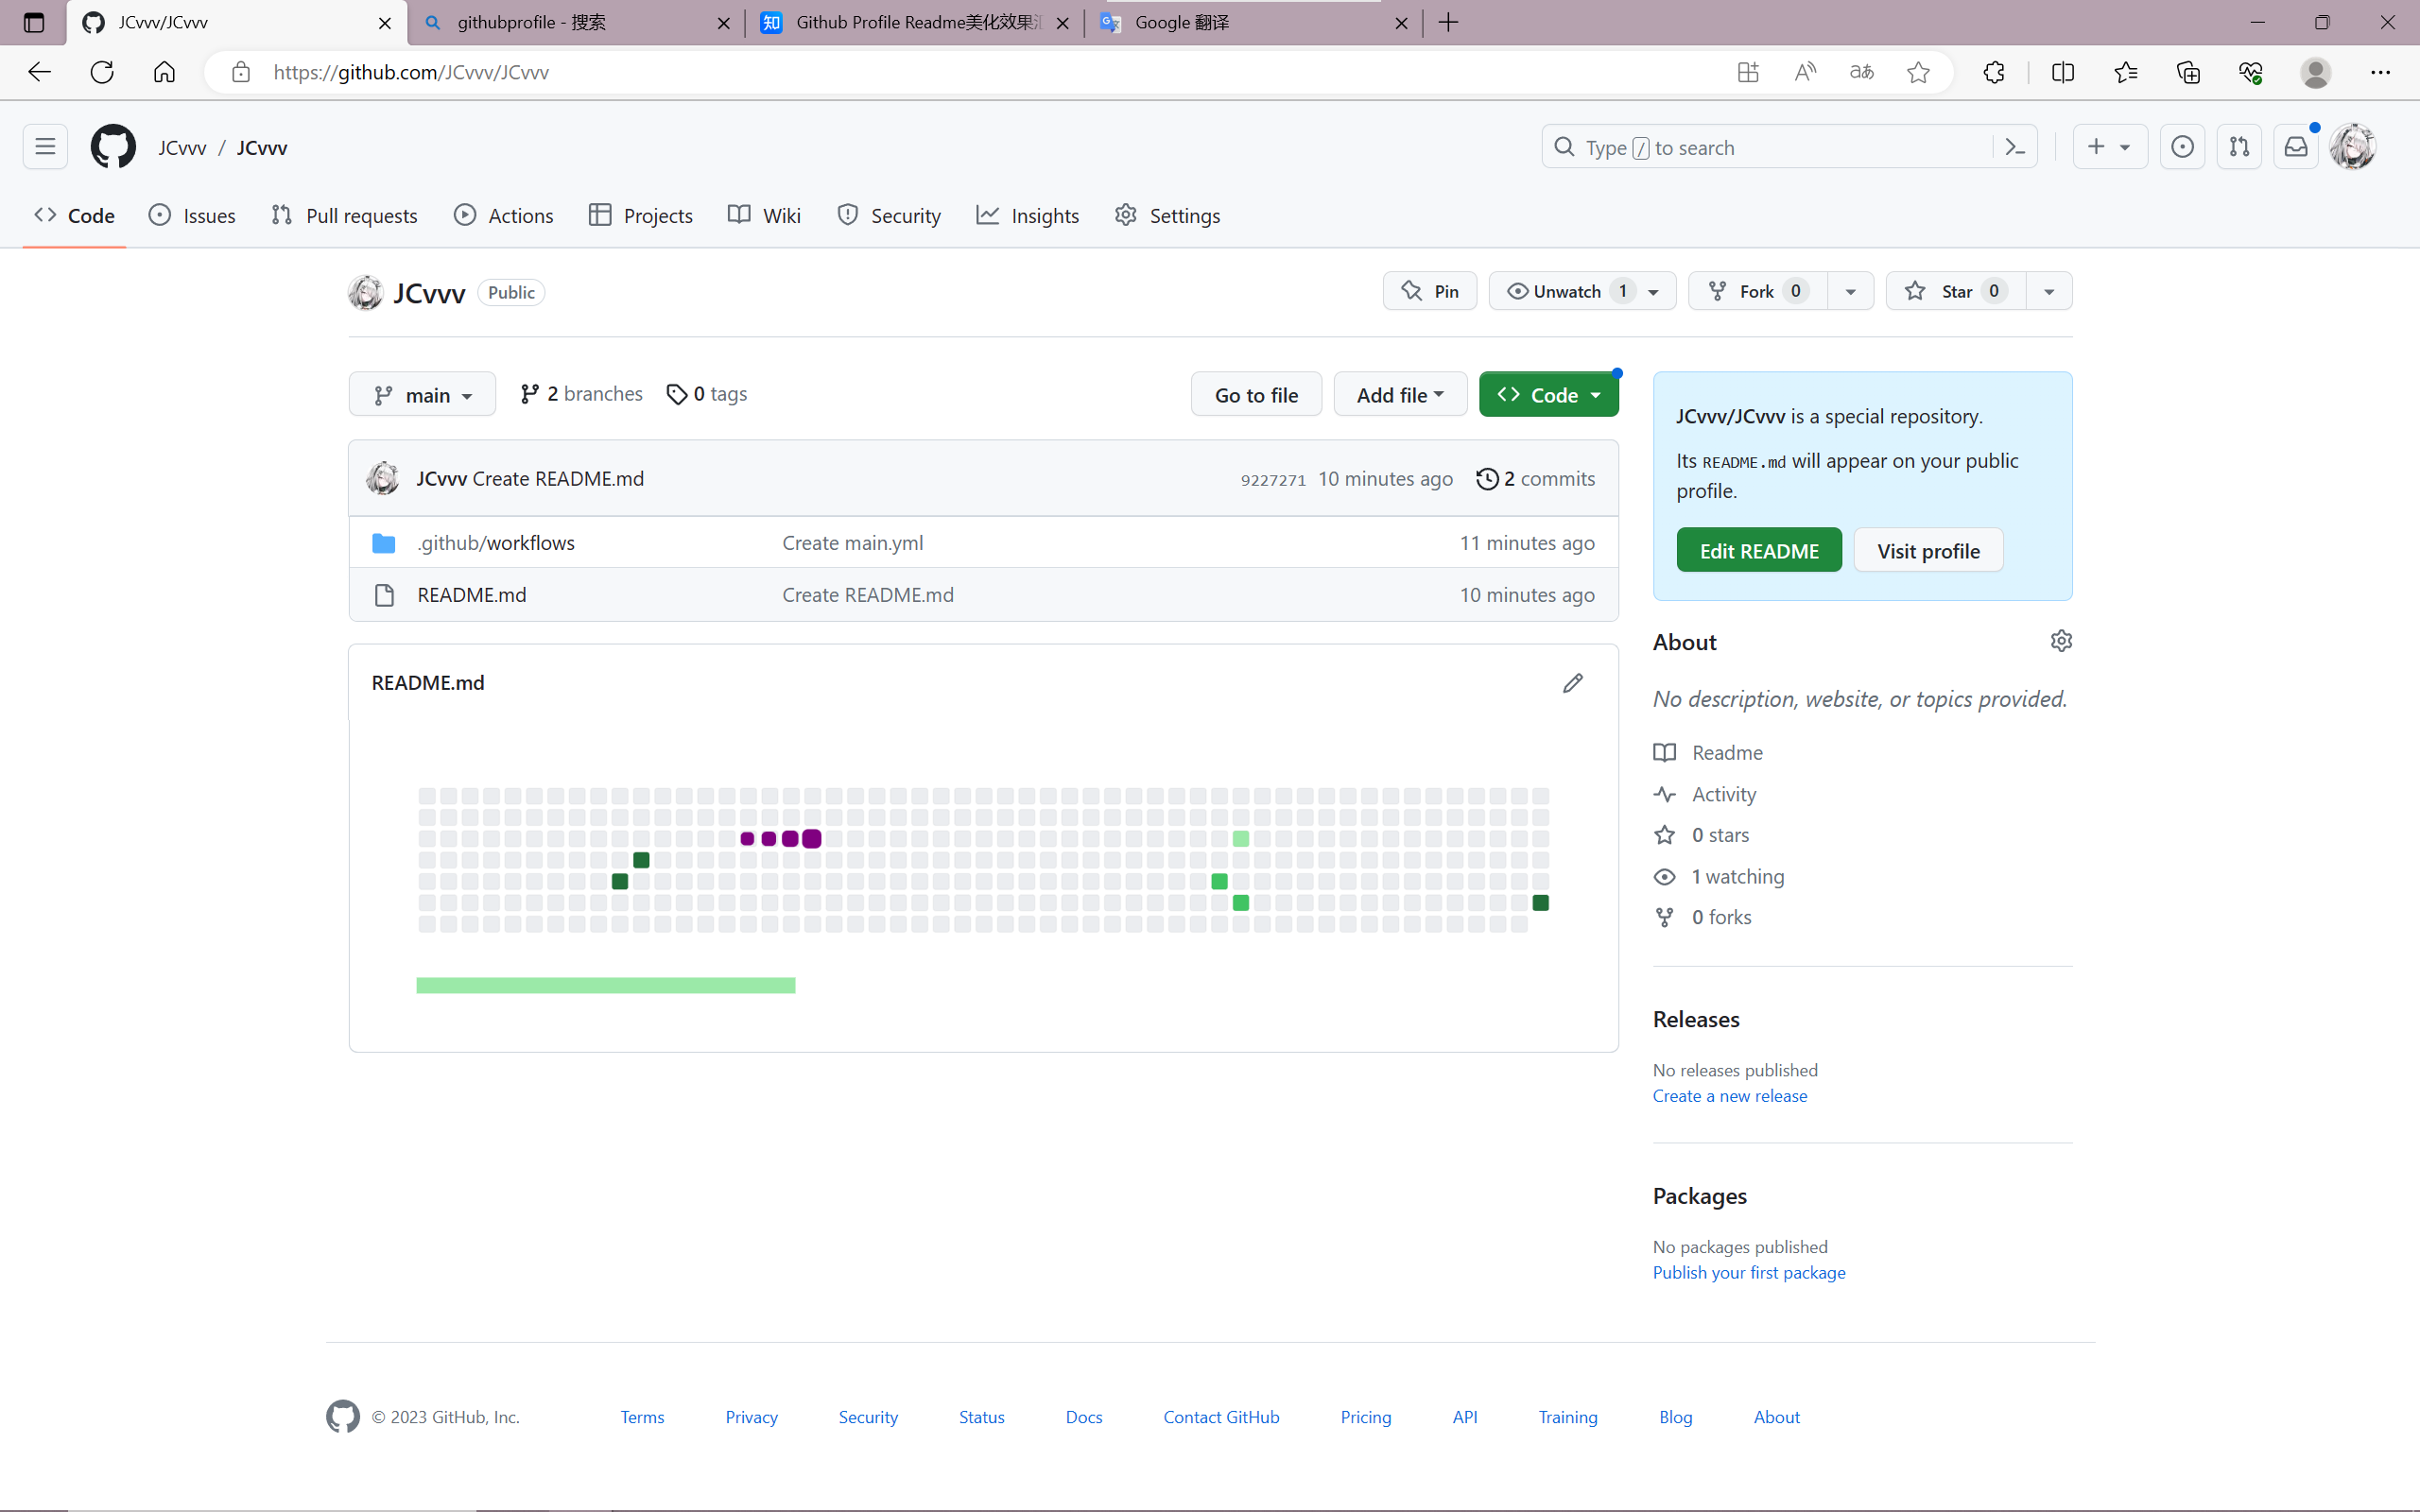Click the light green progress bar in README
The height and width of the screenshot is (1512, 2420).
(x=606, y=986)
